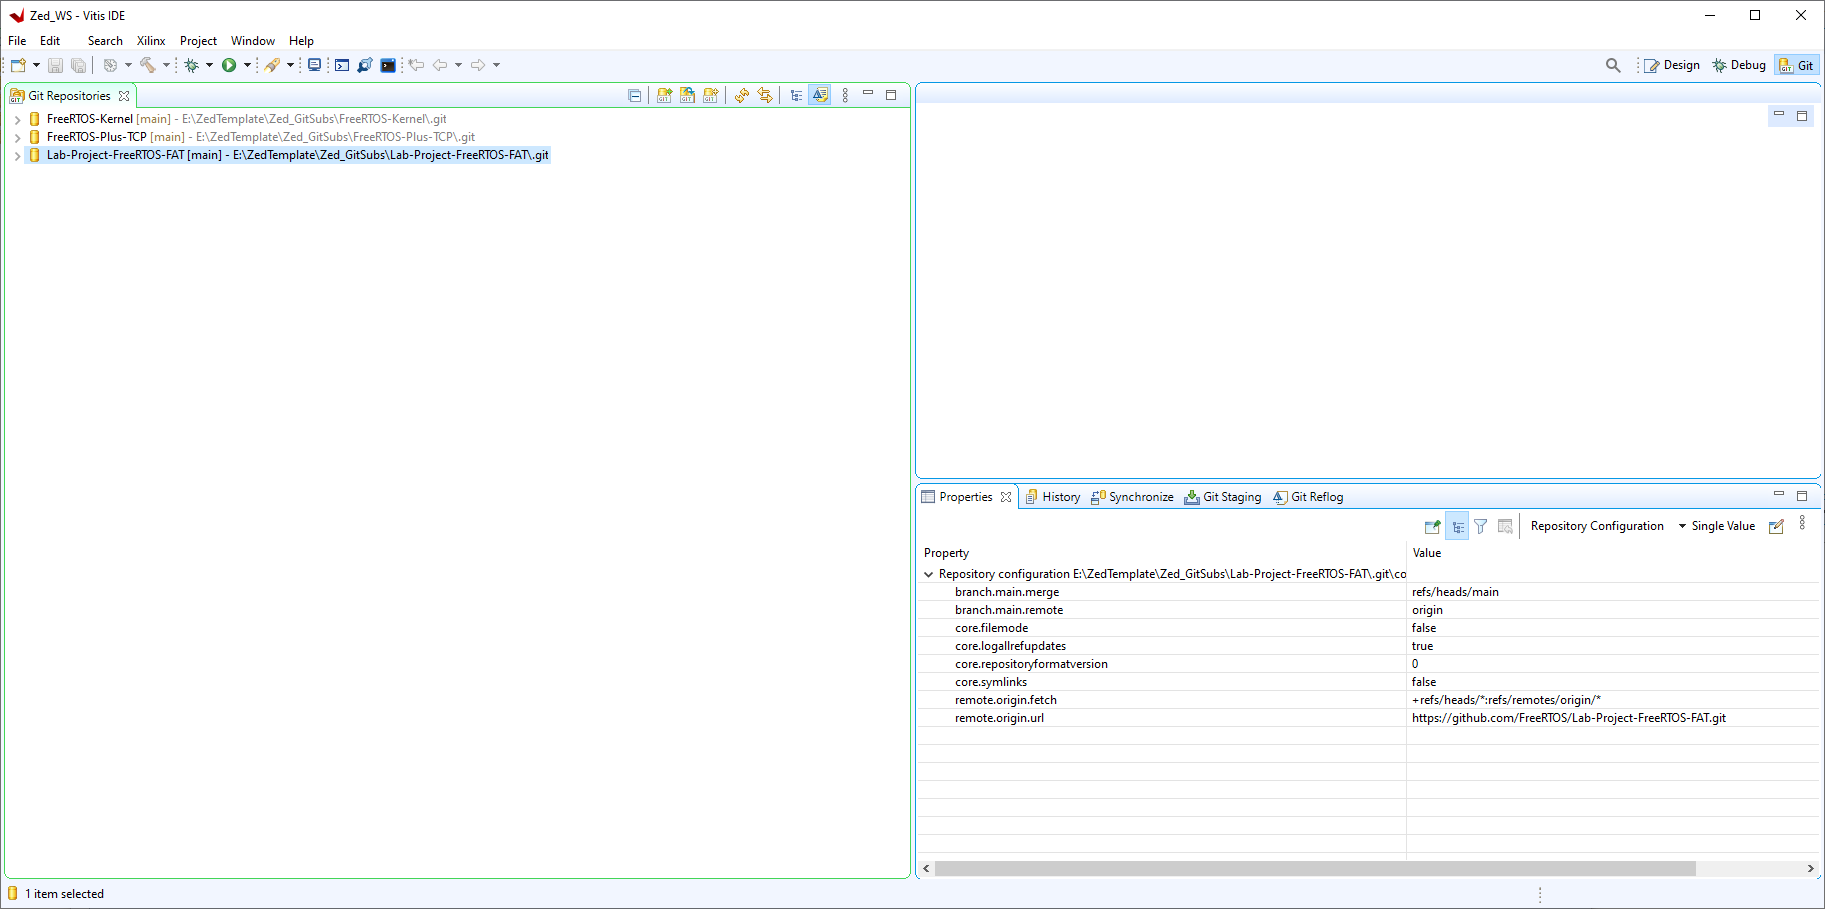1825x909 pixels.
Task: Click the Clone a Git repository icon
Action: [x=687, y=95]
